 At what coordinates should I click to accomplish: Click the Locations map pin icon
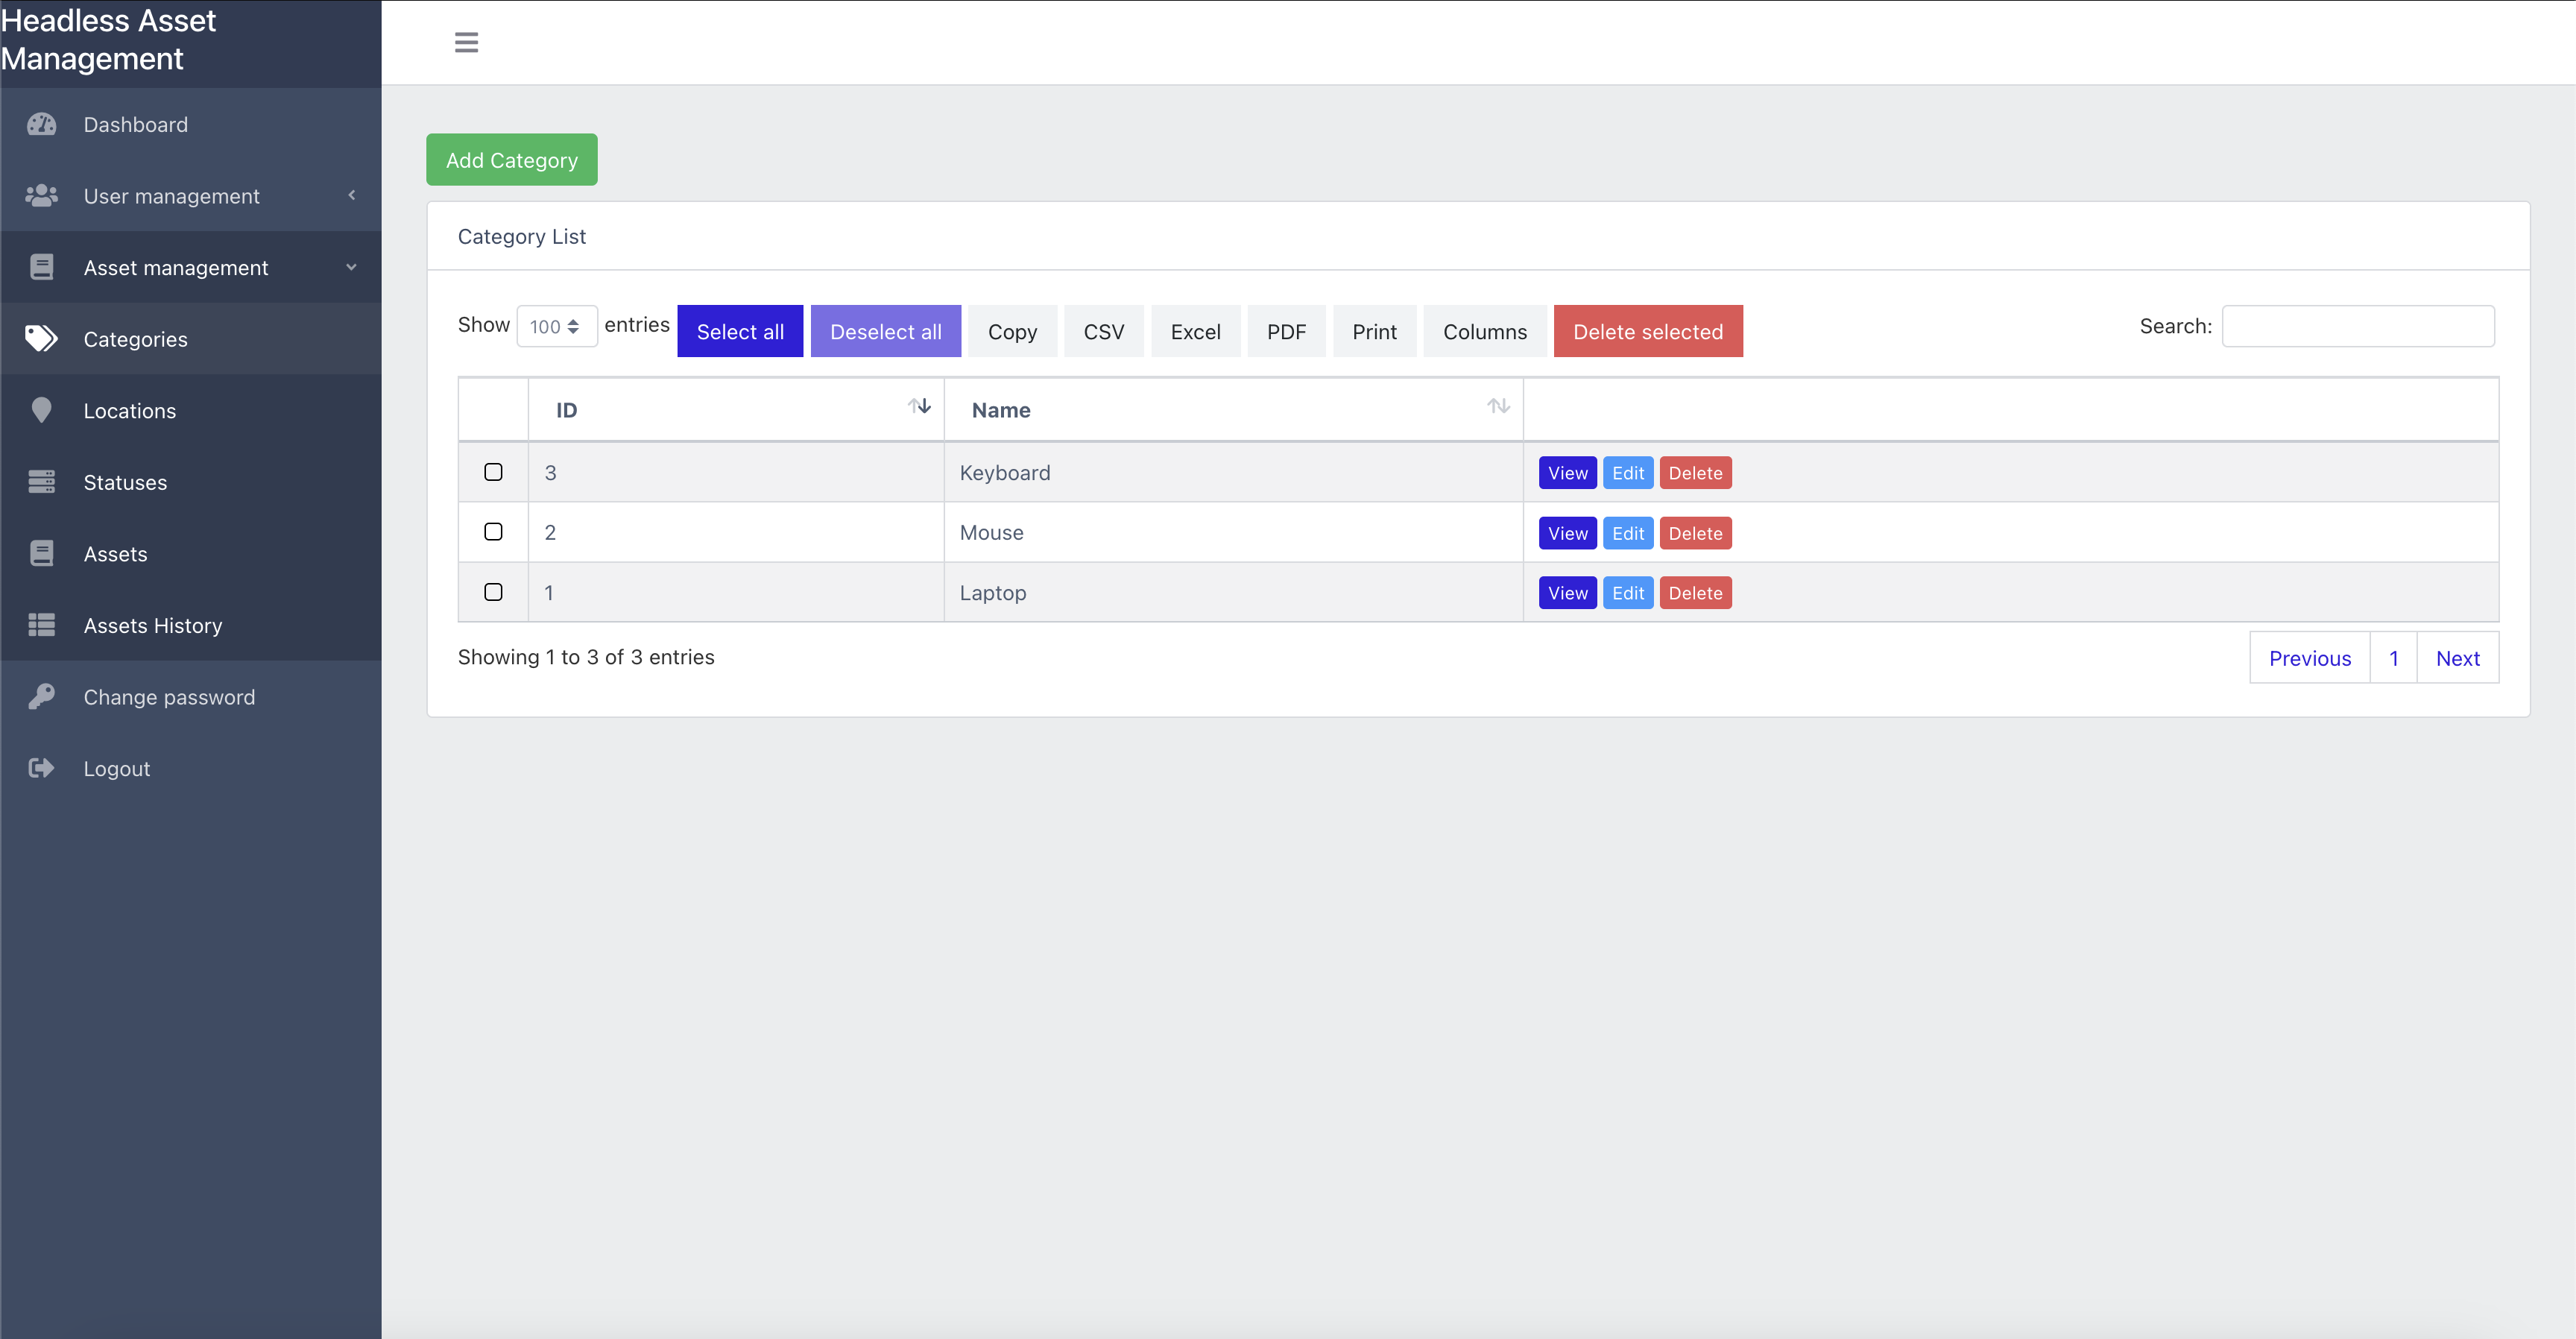coord(41,410)
